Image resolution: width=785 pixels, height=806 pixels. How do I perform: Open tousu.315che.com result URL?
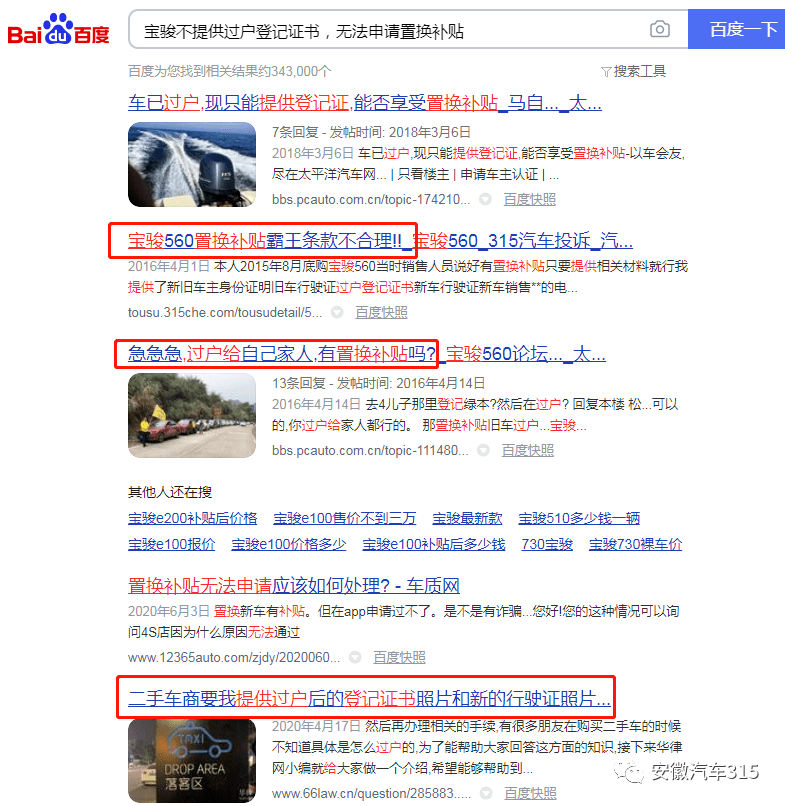[x=225, y=312]
